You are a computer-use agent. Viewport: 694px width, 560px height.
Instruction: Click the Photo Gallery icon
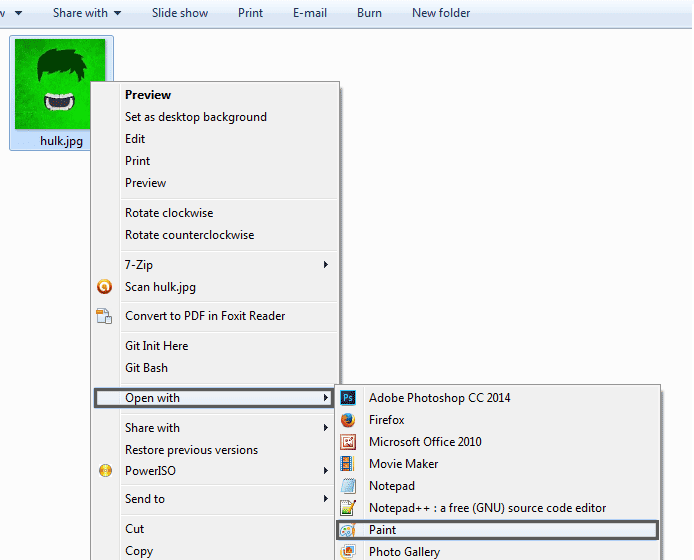click(348, 552)
